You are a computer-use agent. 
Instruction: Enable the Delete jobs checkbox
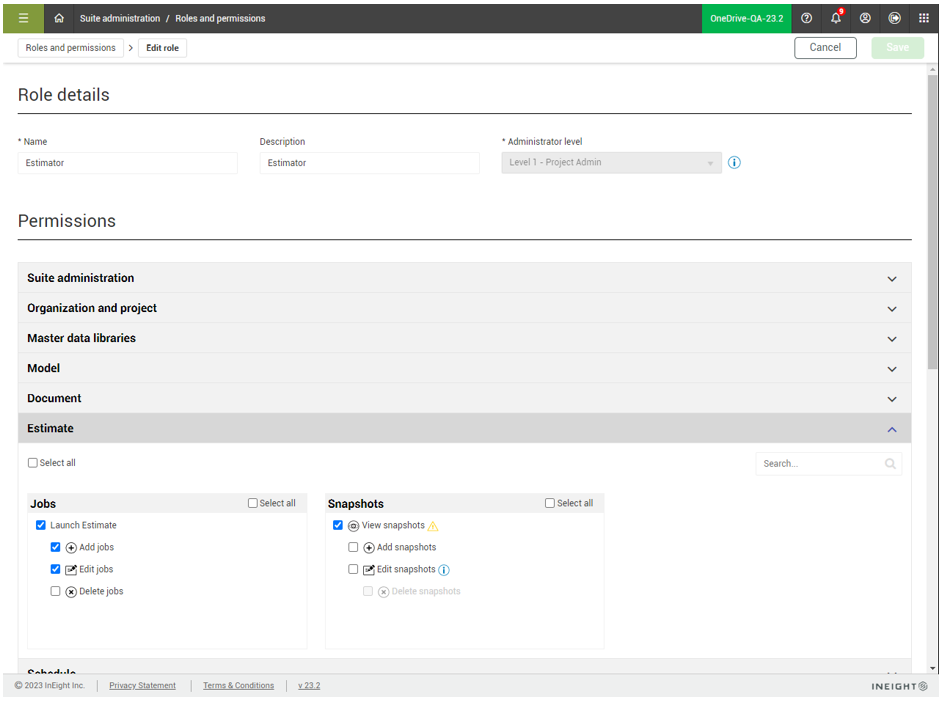[56, 591]
